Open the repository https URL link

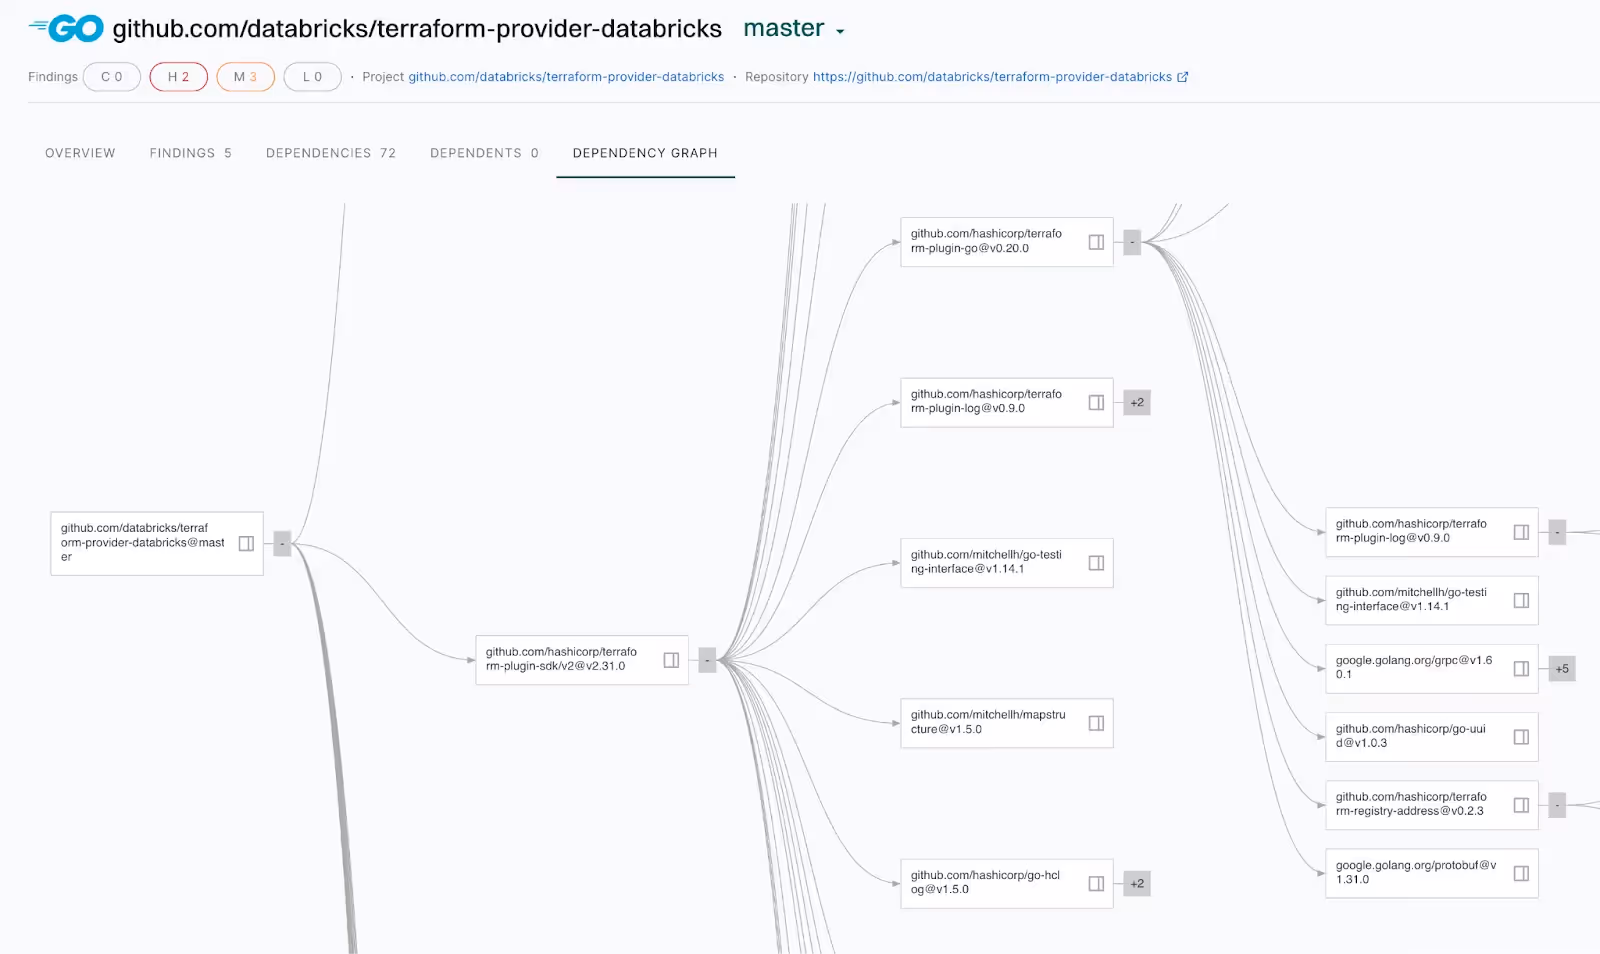[x=992, y=77]
